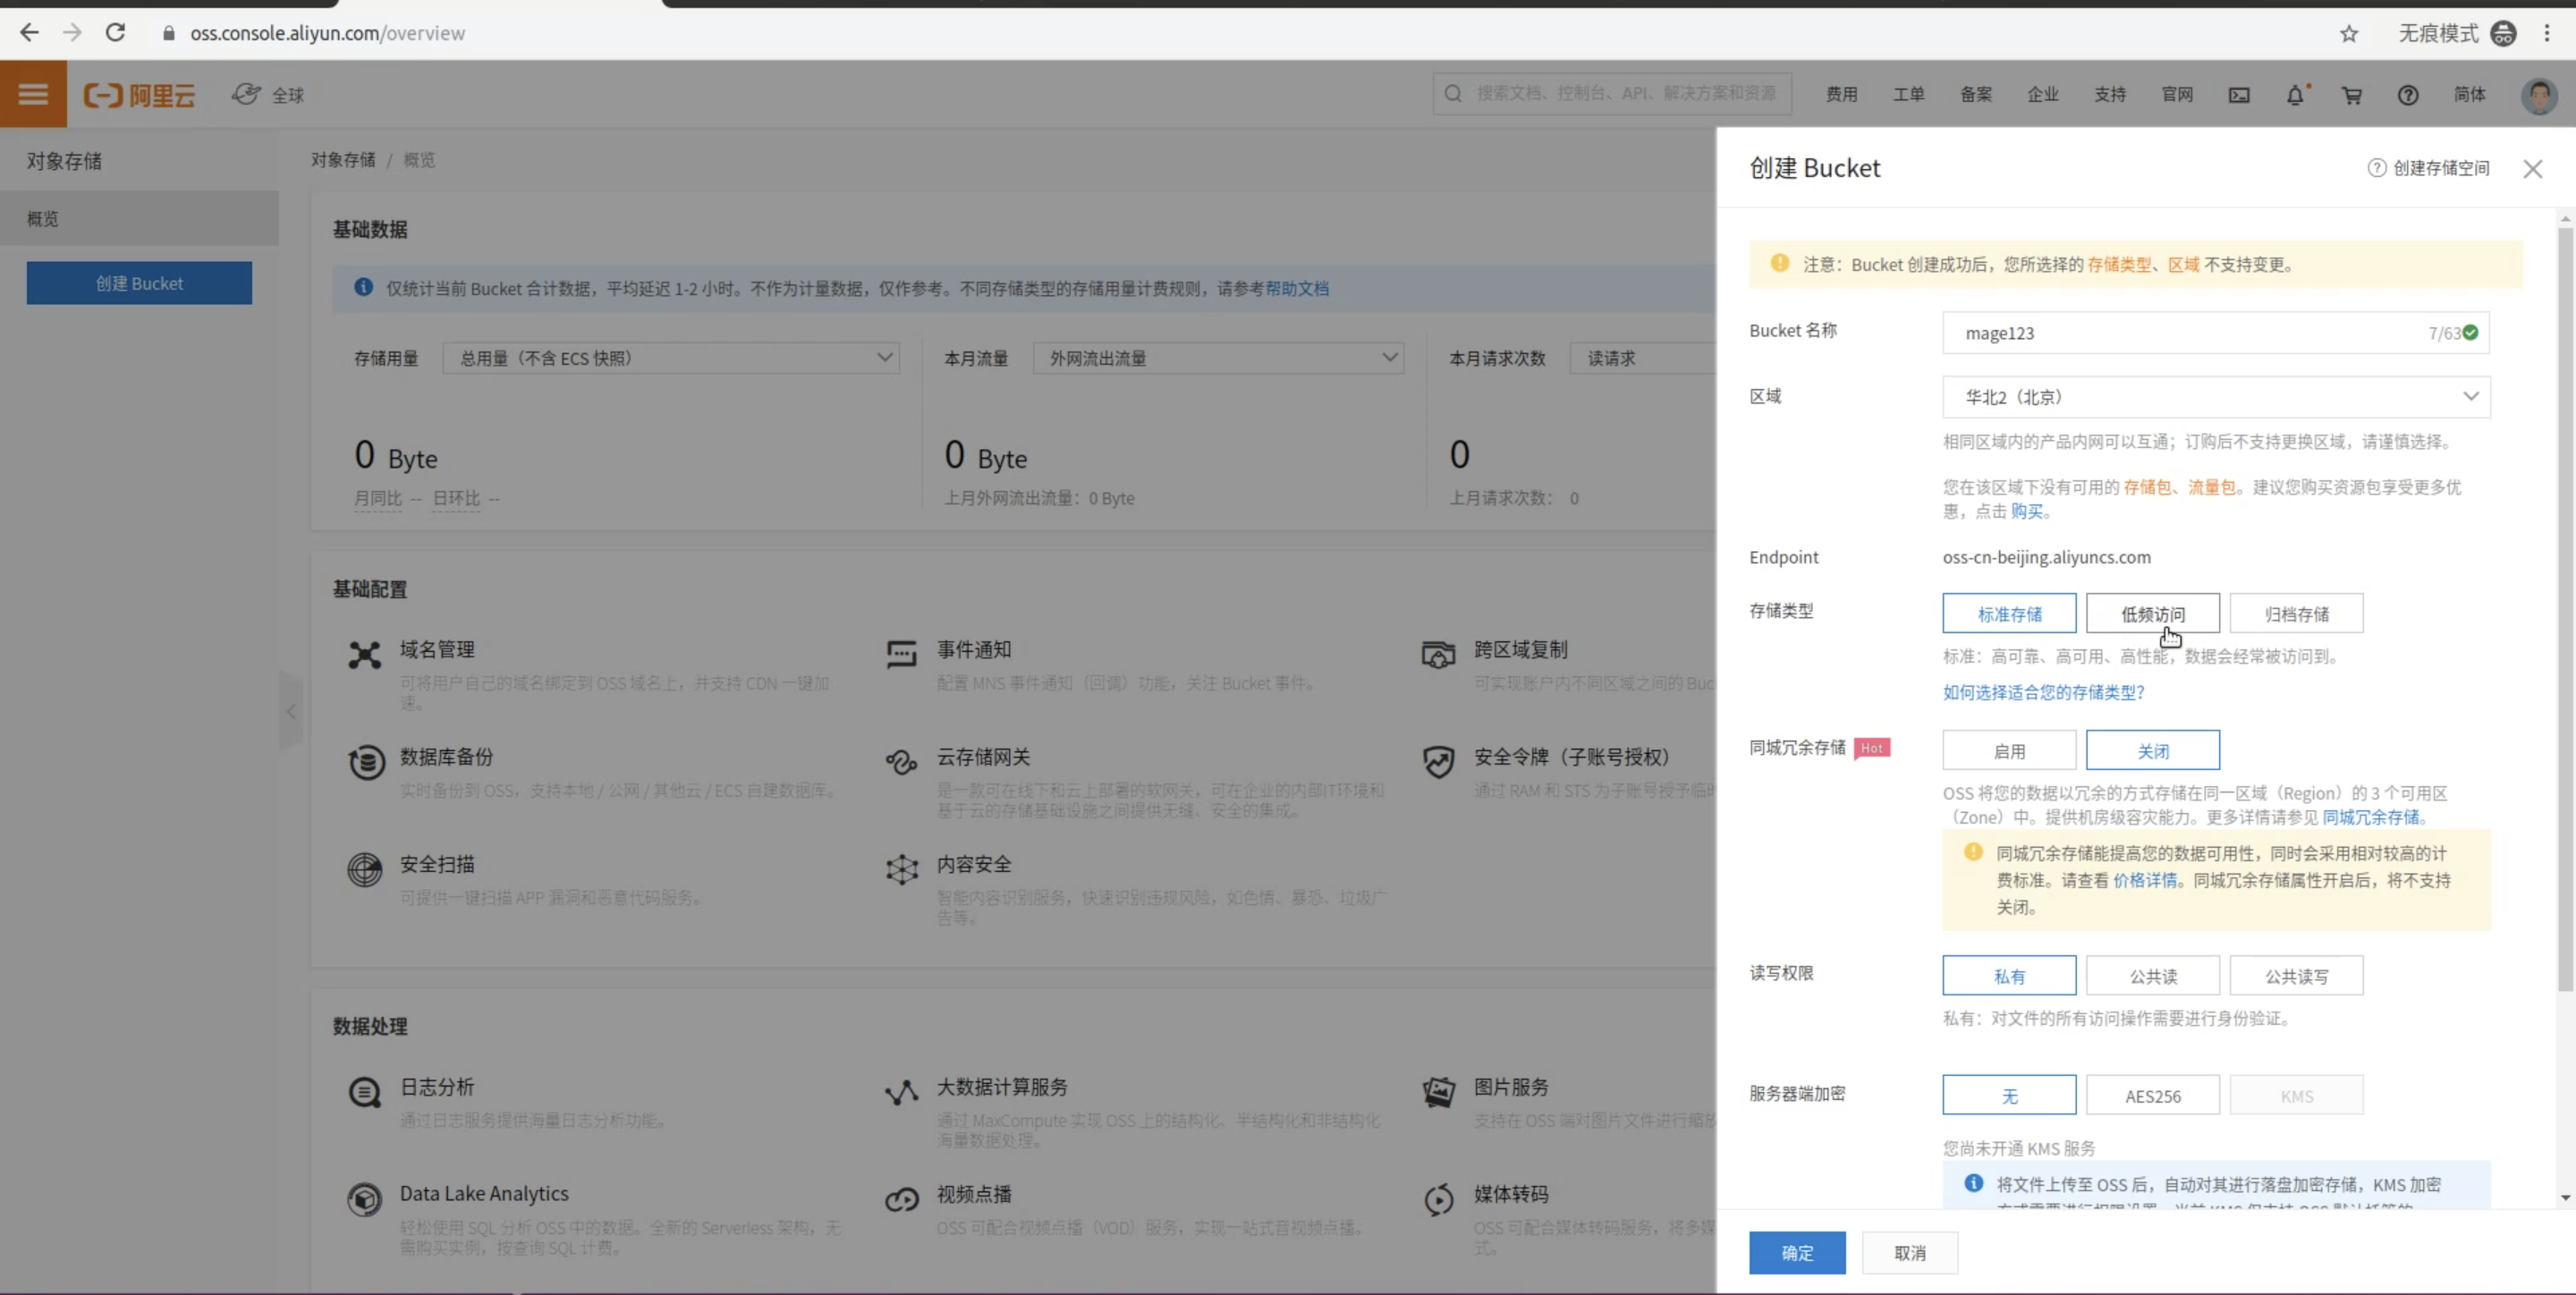Open link 如何选择适合您的存储类型
Image resolution: width=2576 pixels, height=1295 pixels.
tap(2043, 692)
